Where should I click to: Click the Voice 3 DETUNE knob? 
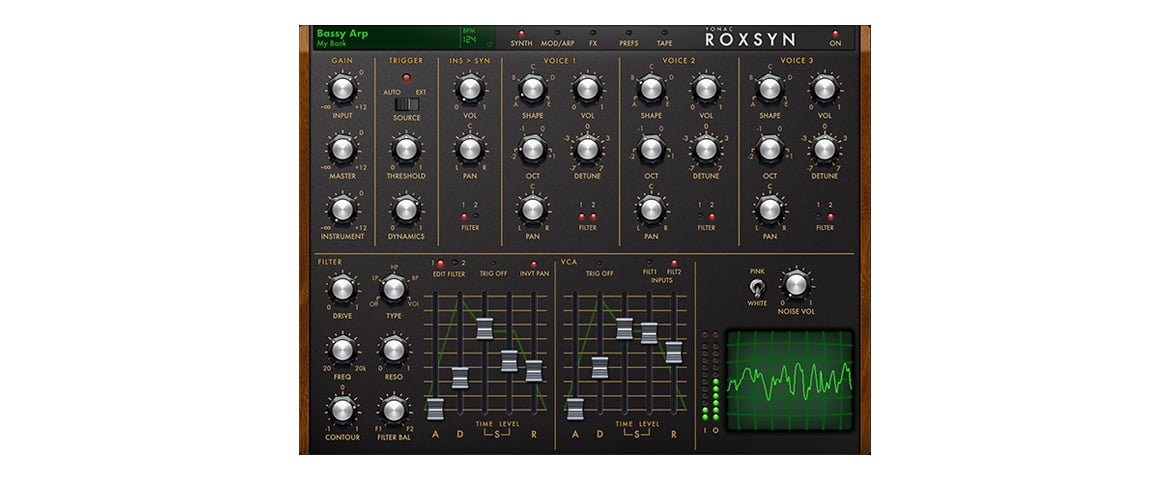[825, 149]
